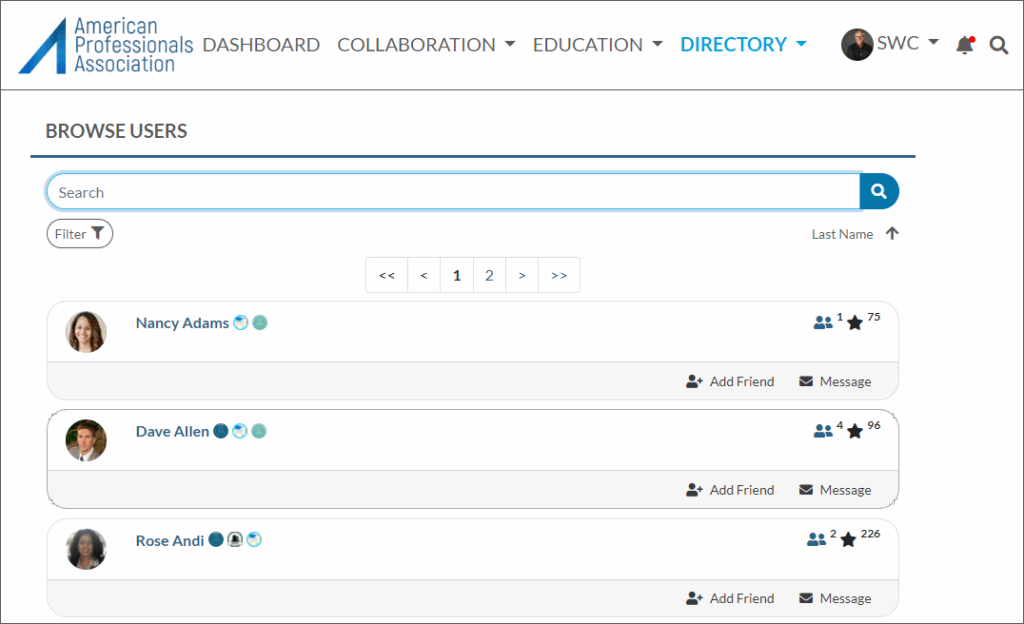The height and width of the screenshot is (624, 1024).
Task: Click into the Search users field
Action: pyautogui.click(x=452, y=192)
